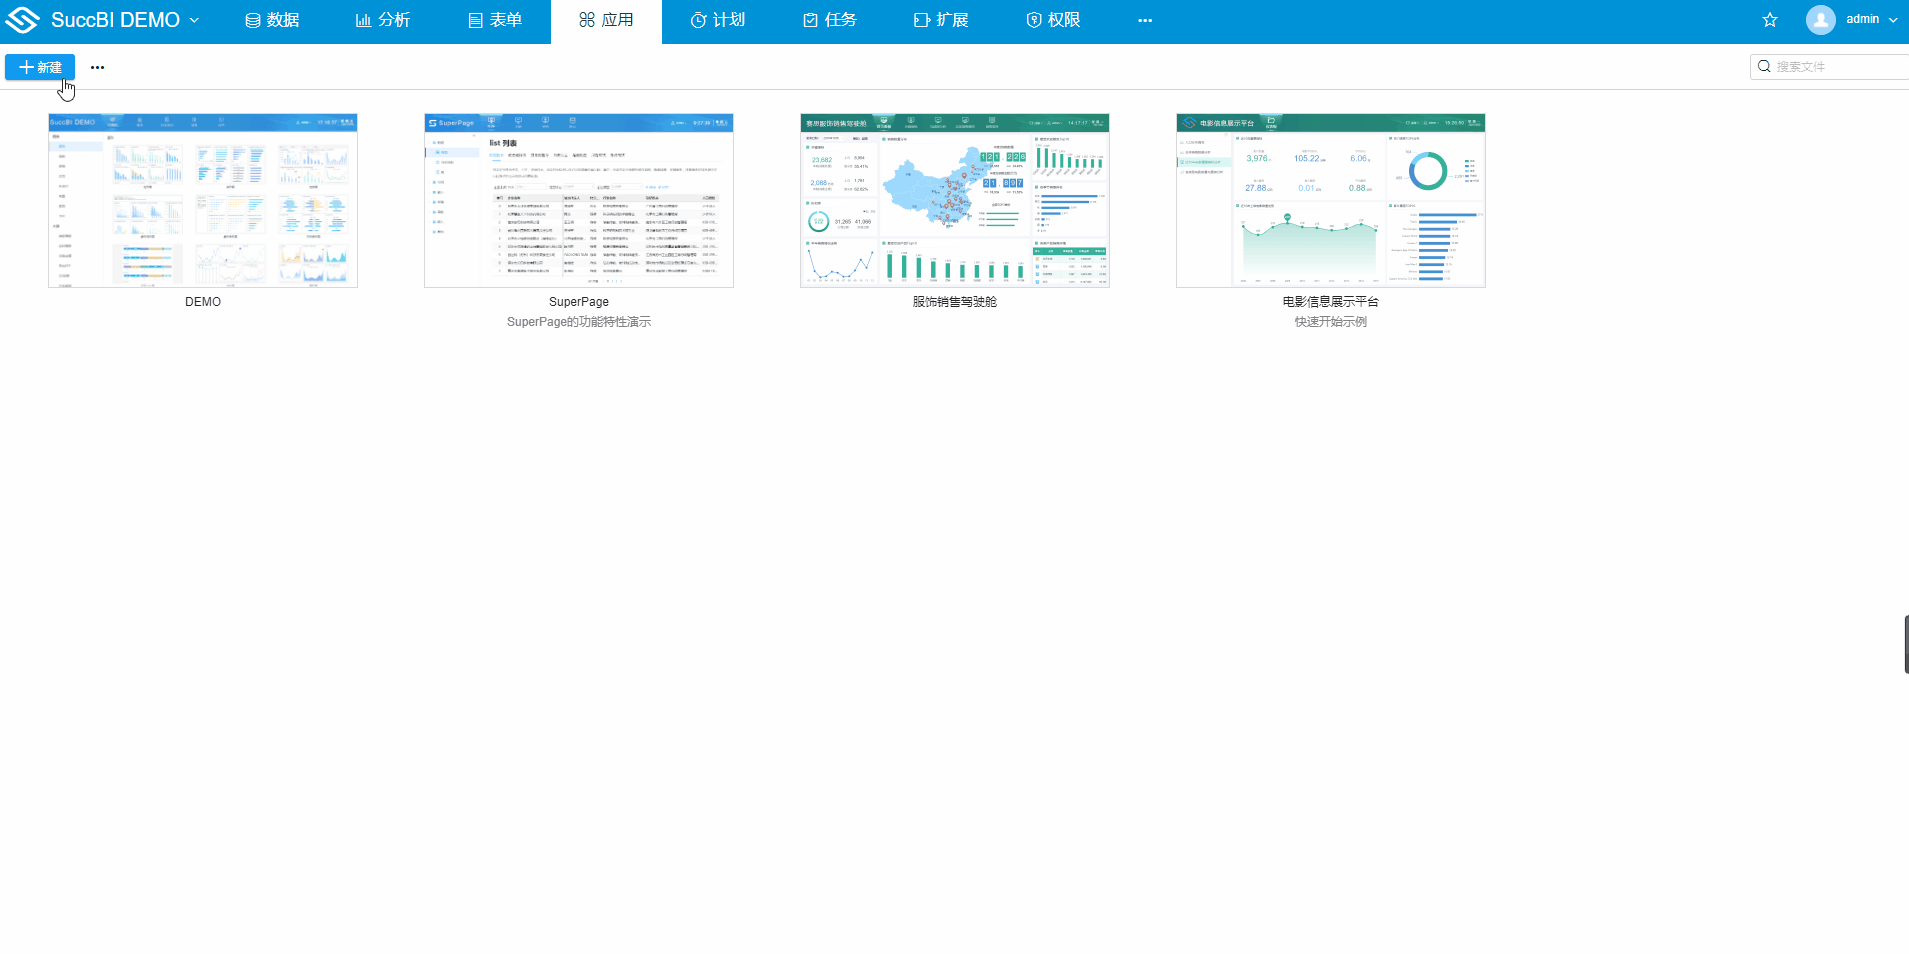
Task: Click the 新建 button
Action: click(x=40, y=67)
